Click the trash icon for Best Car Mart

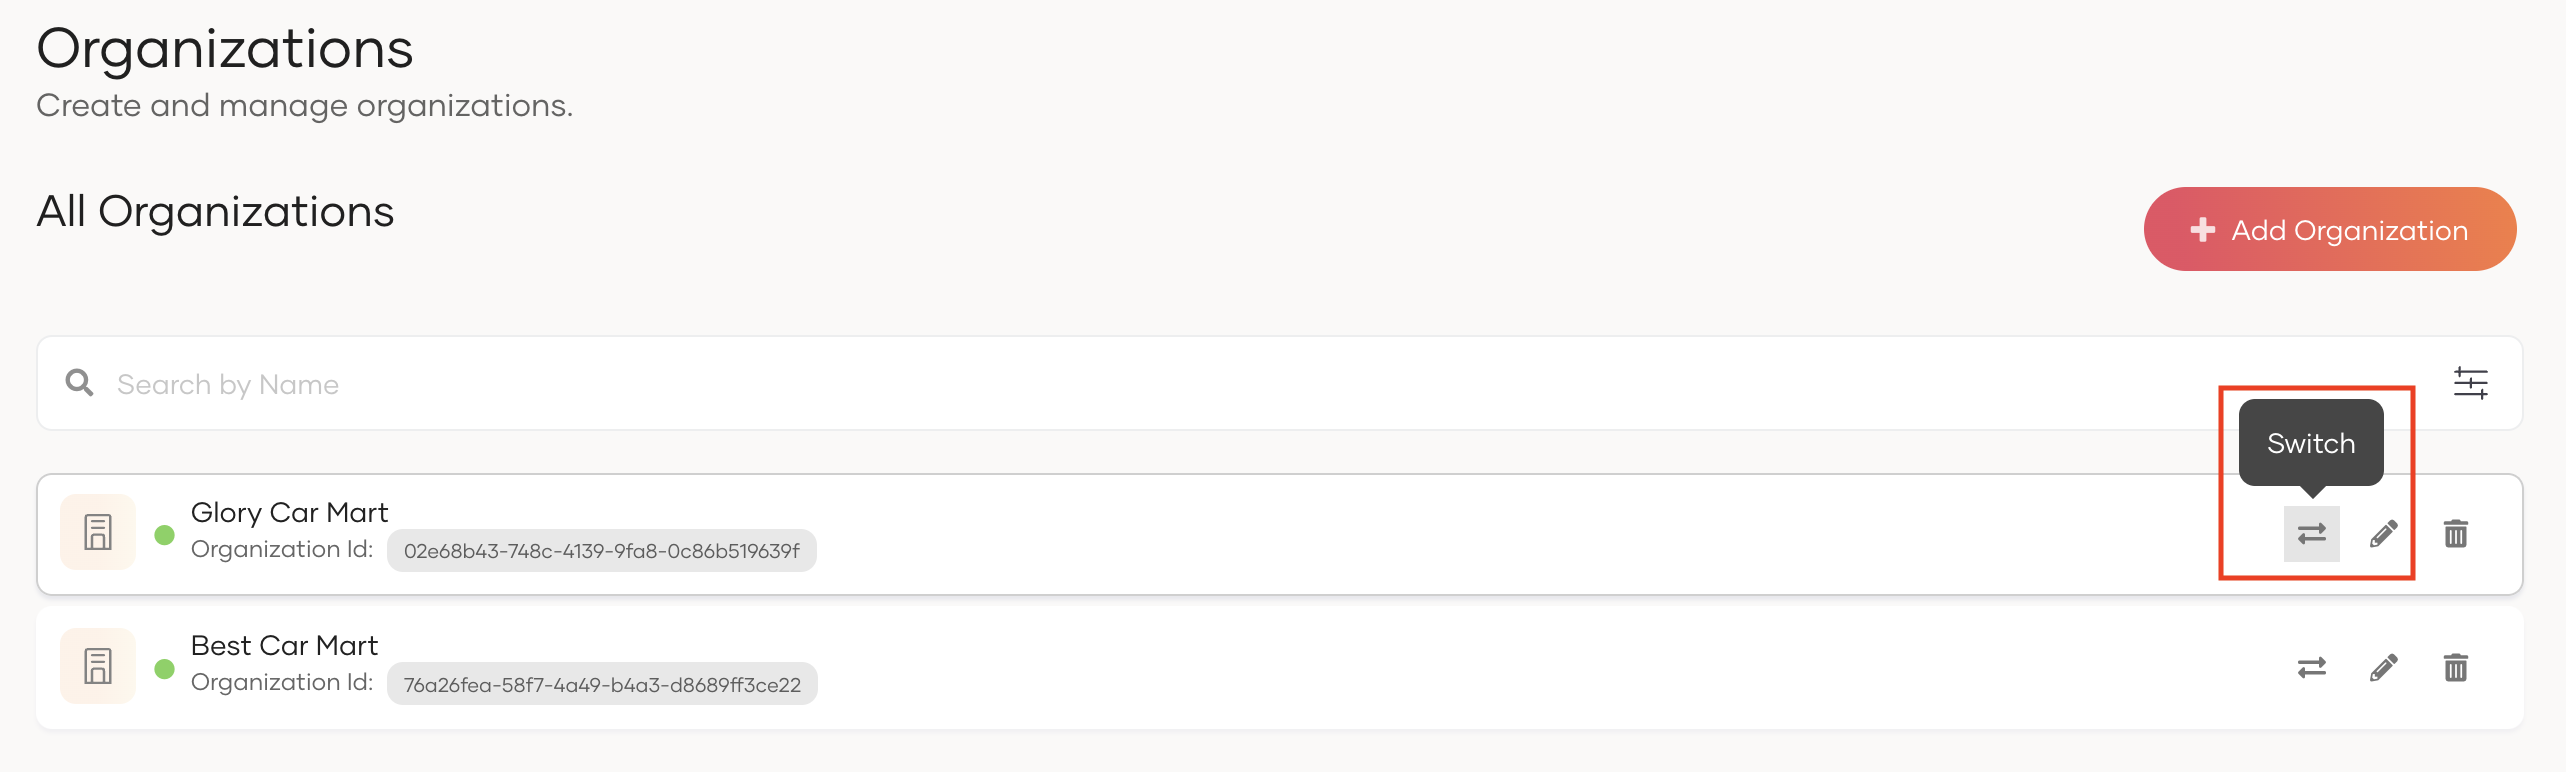(2457, 667)
